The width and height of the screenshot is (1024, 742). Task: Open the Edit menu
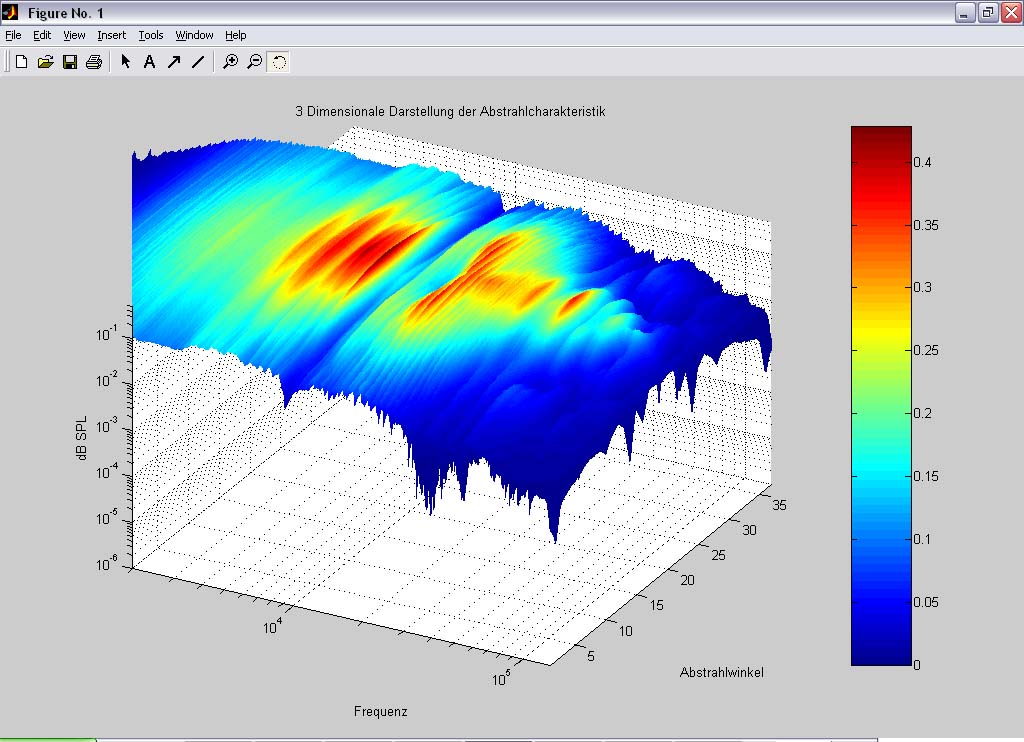click(42, 35)
